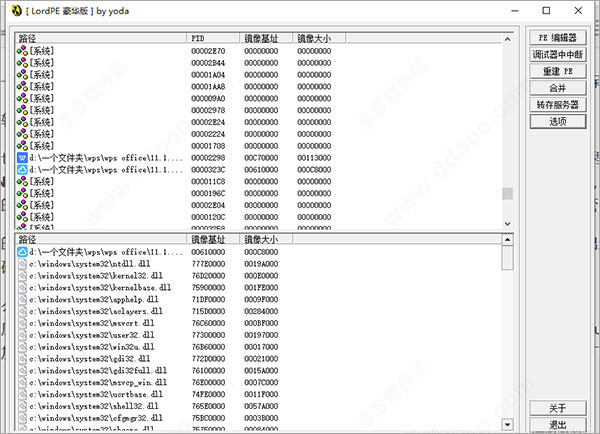This screenshot has width=600, height=434.
Task: Sort process list by PID column header
Action: click(x=214, y=38)
